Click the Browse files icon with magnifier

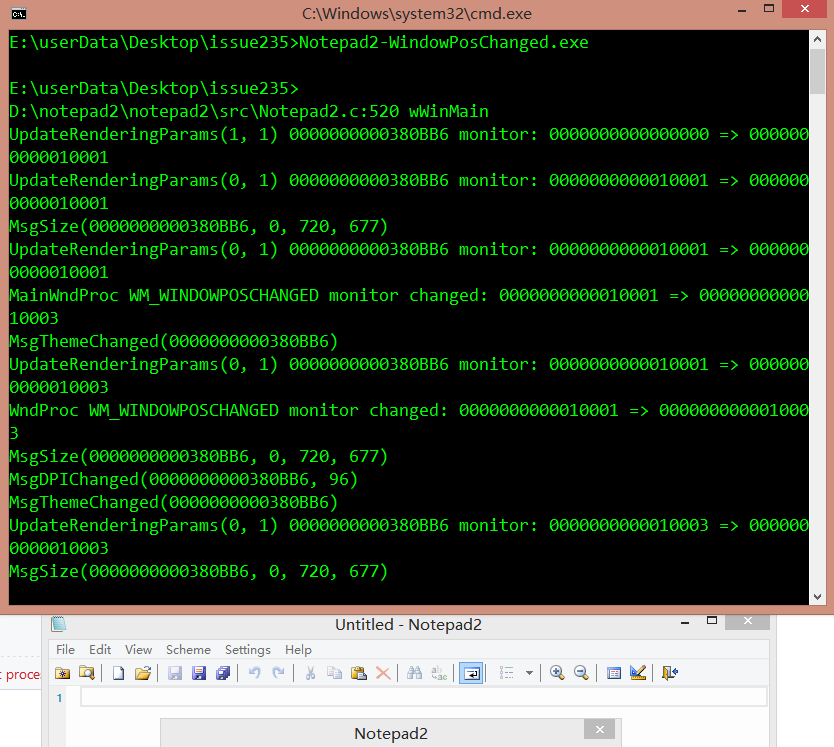pyautogui.click(x=87, y=673)
